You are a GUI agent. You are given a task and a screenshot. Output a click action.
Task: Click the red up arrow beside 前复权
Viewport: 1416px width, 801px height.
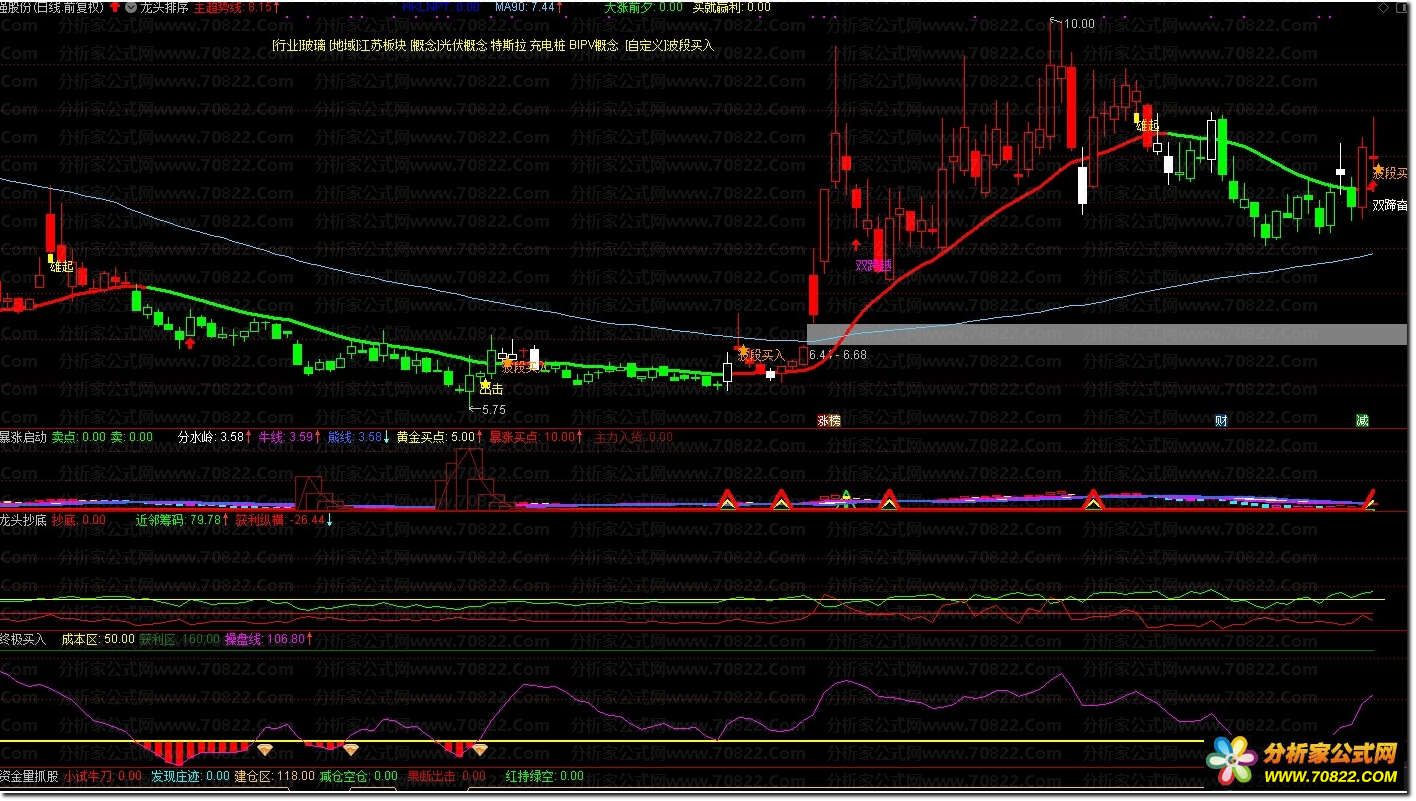(x=115, y=6)
